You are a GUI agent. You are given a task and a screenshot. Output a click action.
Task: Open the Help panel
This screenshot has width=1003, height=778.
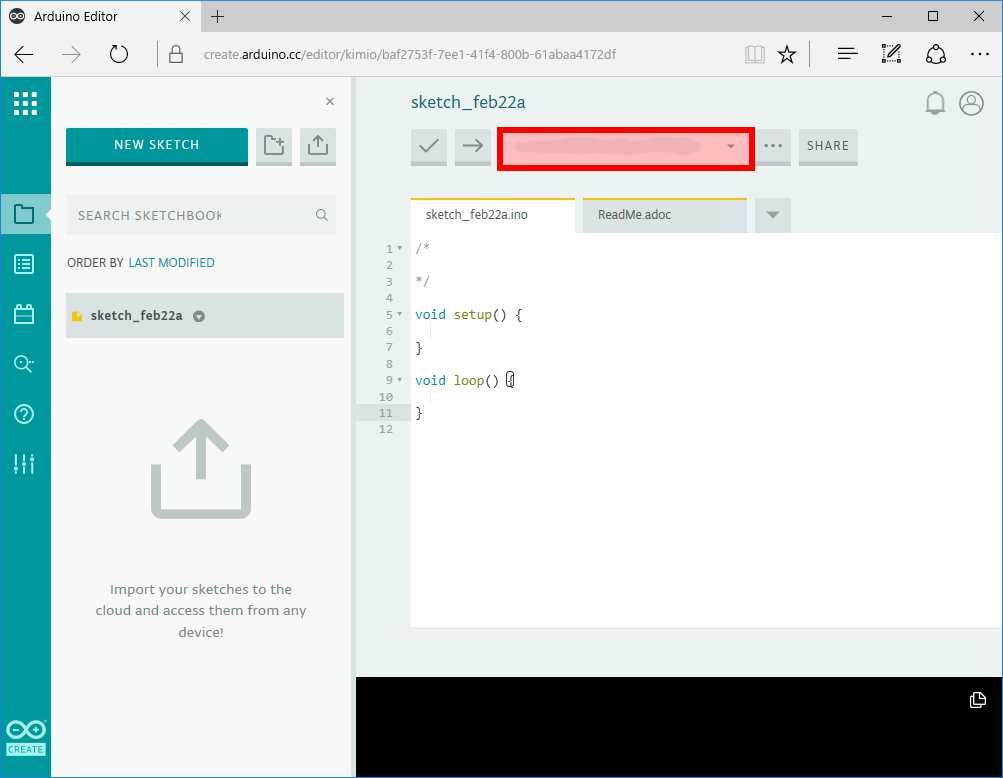coord(24,414)
